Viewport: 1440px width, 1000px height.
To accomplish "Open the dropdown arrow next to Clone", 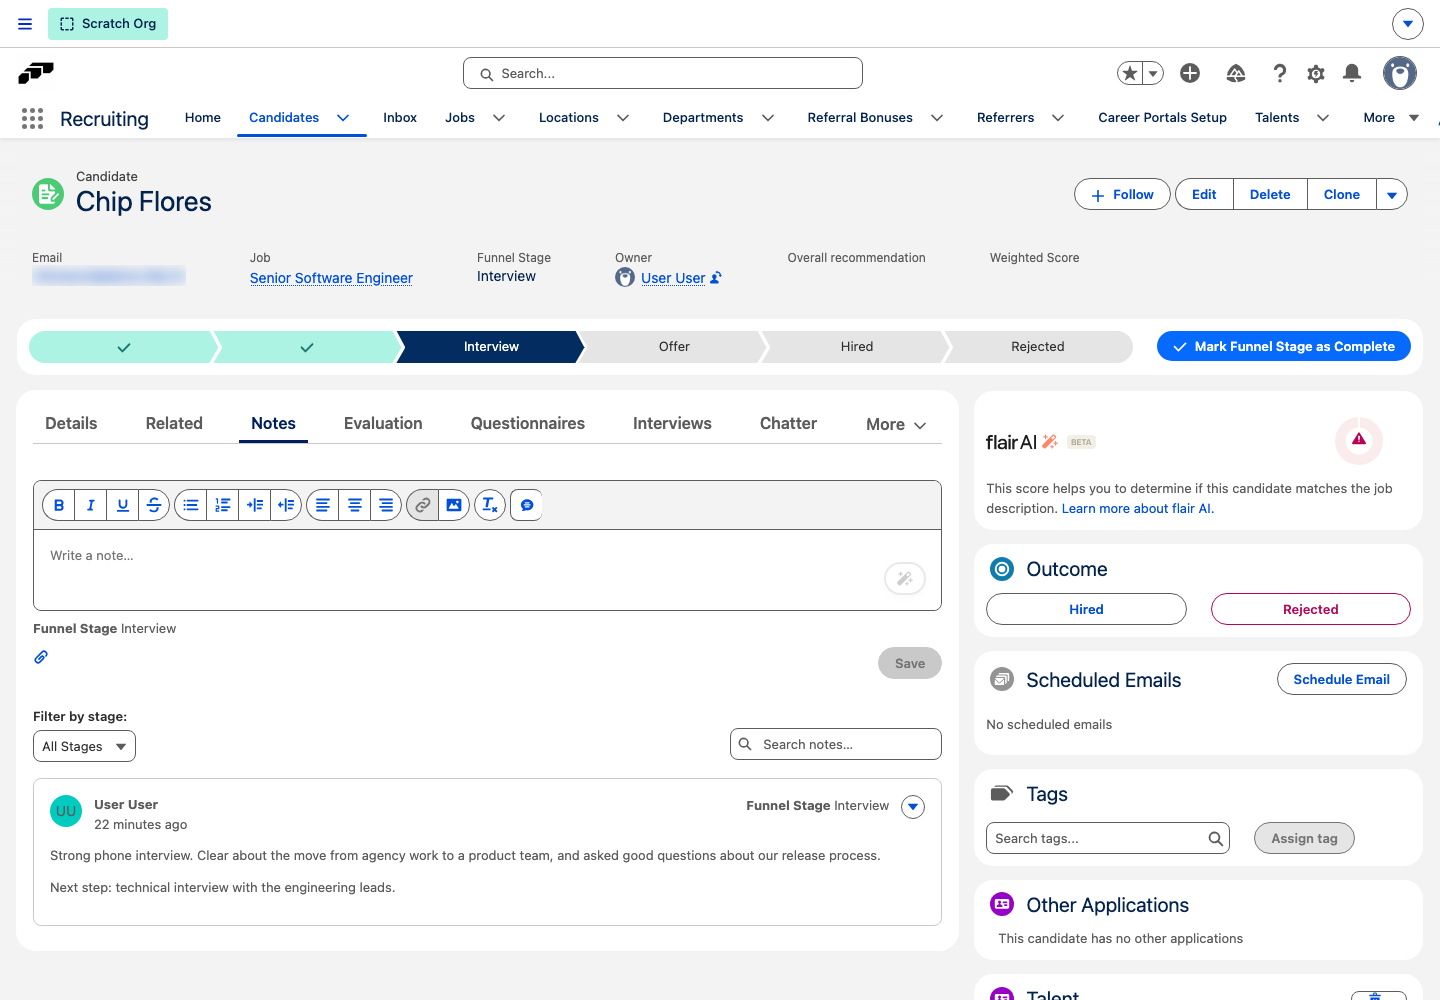I will [1392, 195].
